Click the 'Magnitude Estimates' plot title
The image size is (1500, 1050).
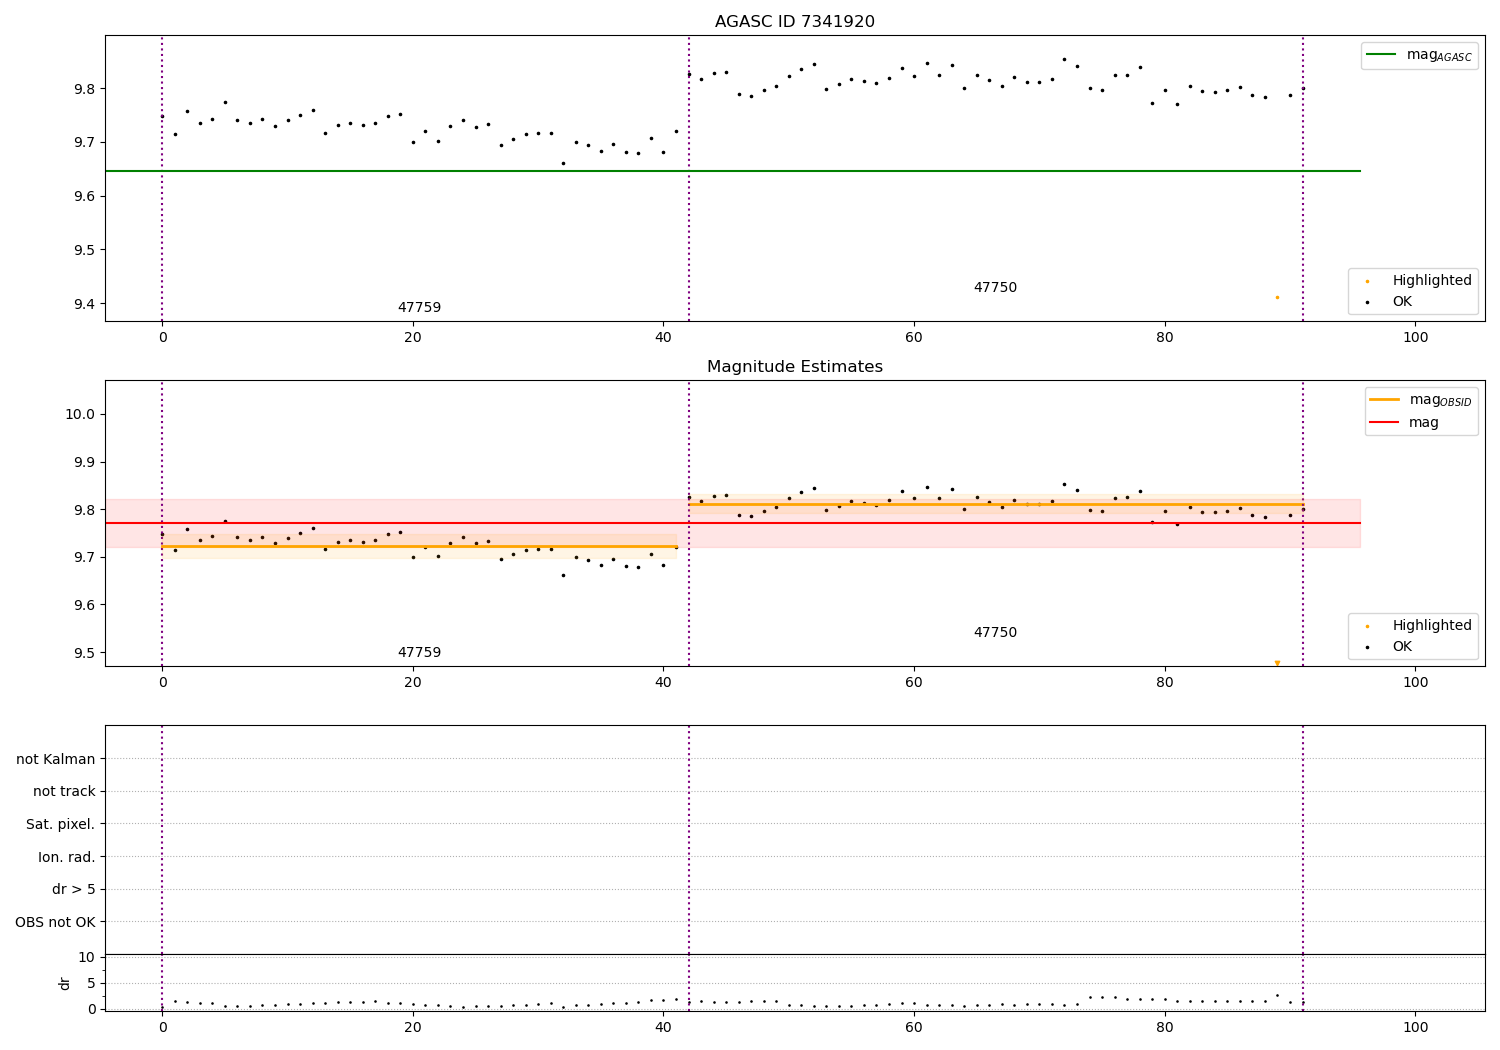[794, 367]
